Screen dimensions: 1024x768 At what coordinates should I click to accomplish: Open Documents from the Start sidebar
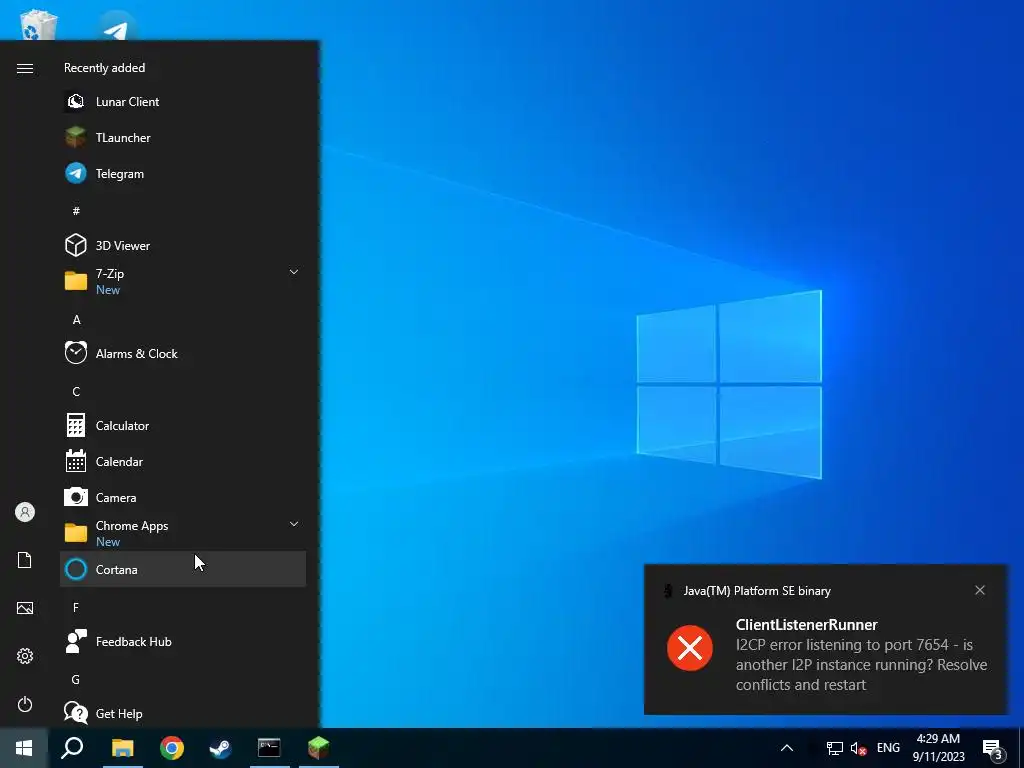point(25,560)
